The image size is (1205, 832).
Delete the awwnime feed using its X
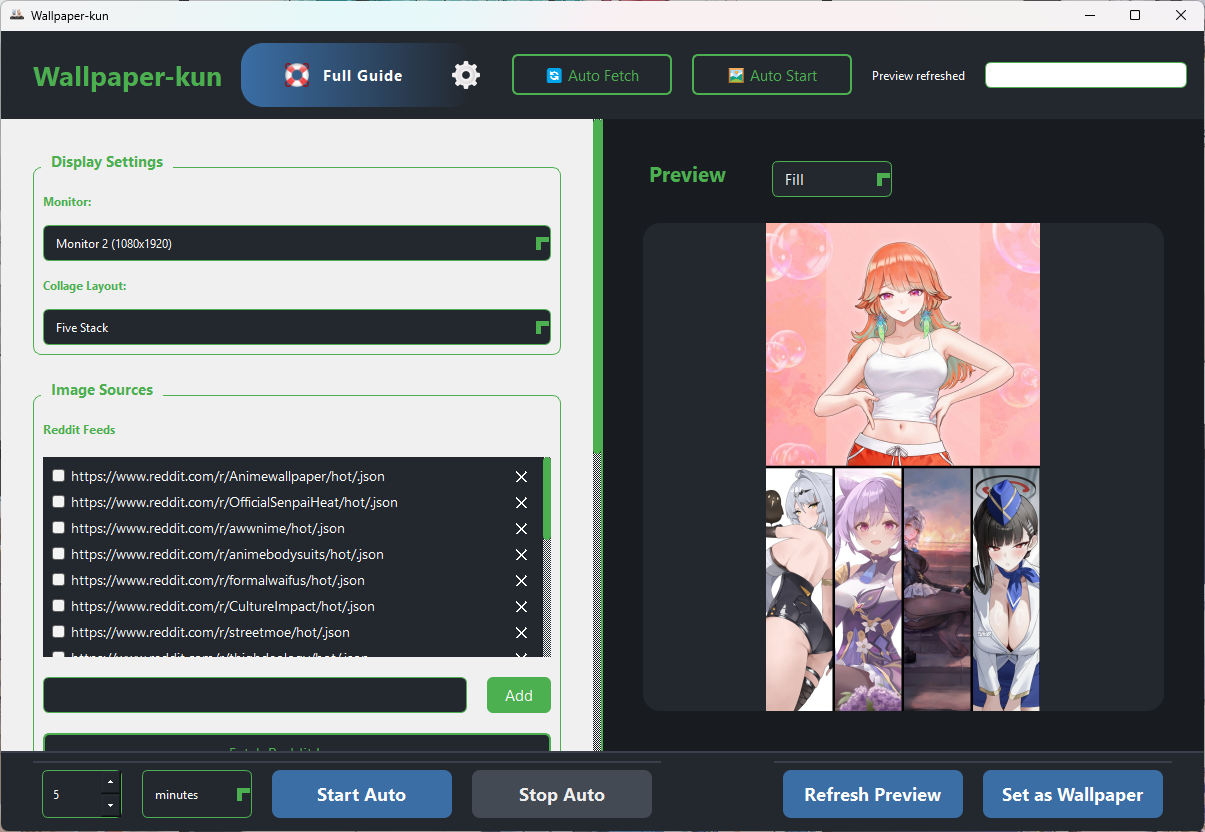tap(521, 529)
